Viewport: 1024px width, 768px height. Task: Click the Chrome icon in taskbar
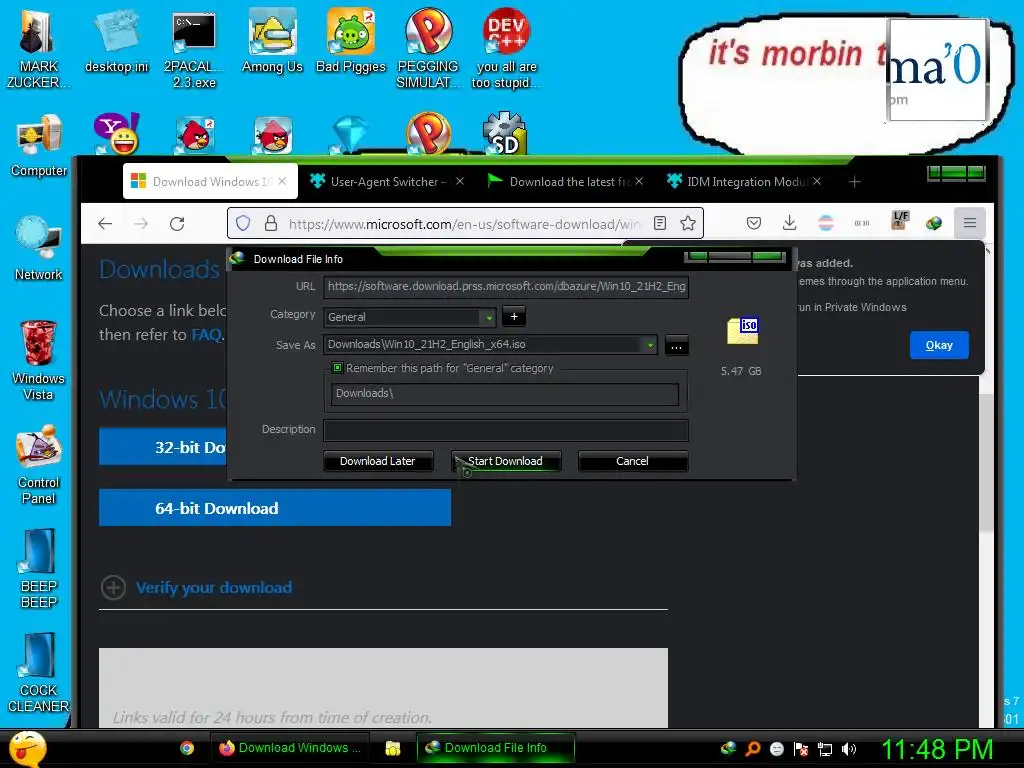[x=187, y=748]
